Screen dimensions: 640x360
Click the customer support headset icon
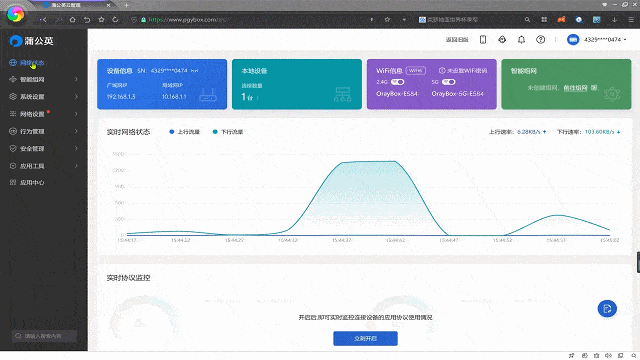[x=502, y=40]
